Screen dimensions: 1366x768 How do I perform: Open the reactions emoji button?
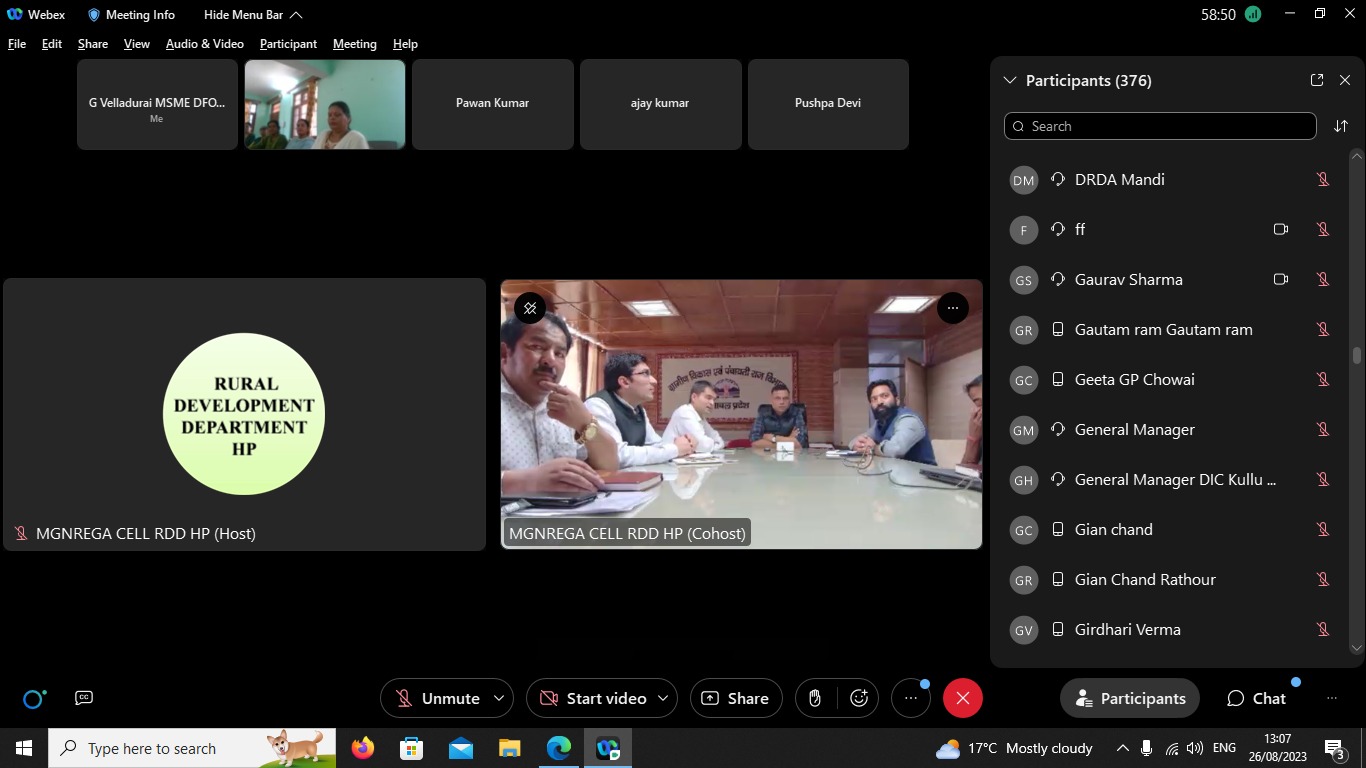[859, 698]
